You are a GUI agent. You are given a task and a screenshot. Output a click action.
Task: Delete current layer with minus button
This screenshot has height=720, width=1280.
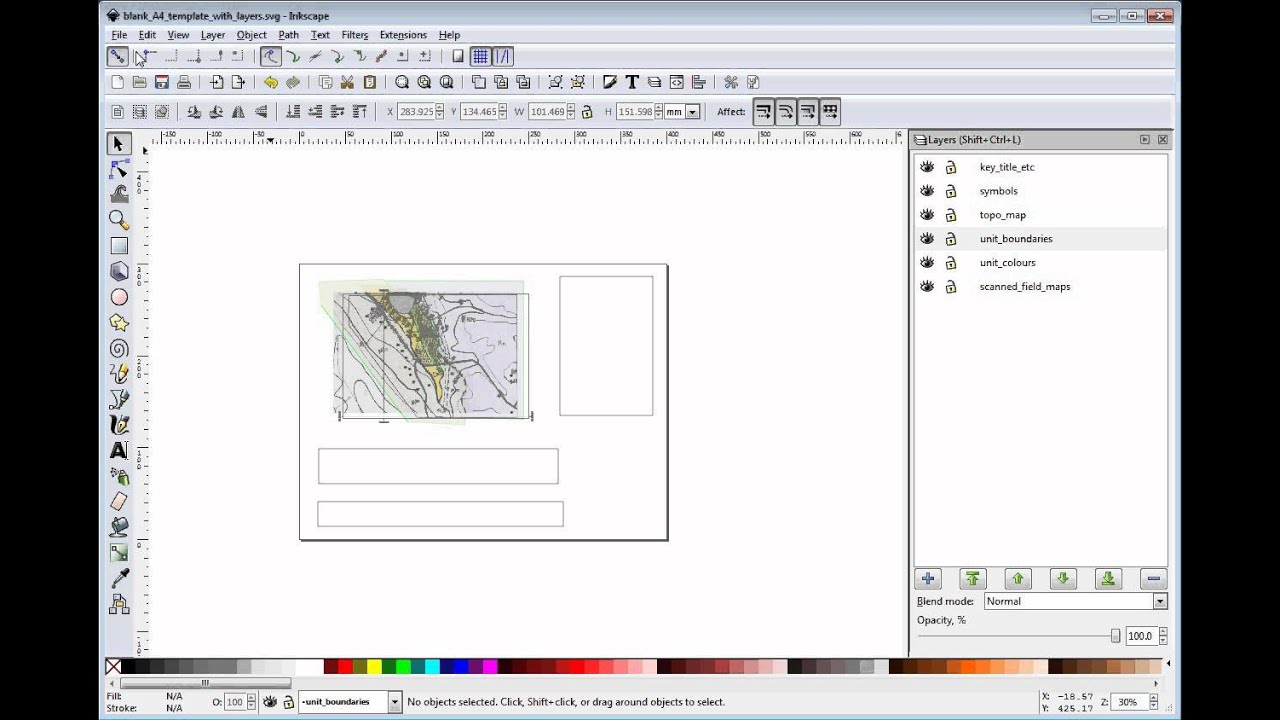[x=1153, y=579]
